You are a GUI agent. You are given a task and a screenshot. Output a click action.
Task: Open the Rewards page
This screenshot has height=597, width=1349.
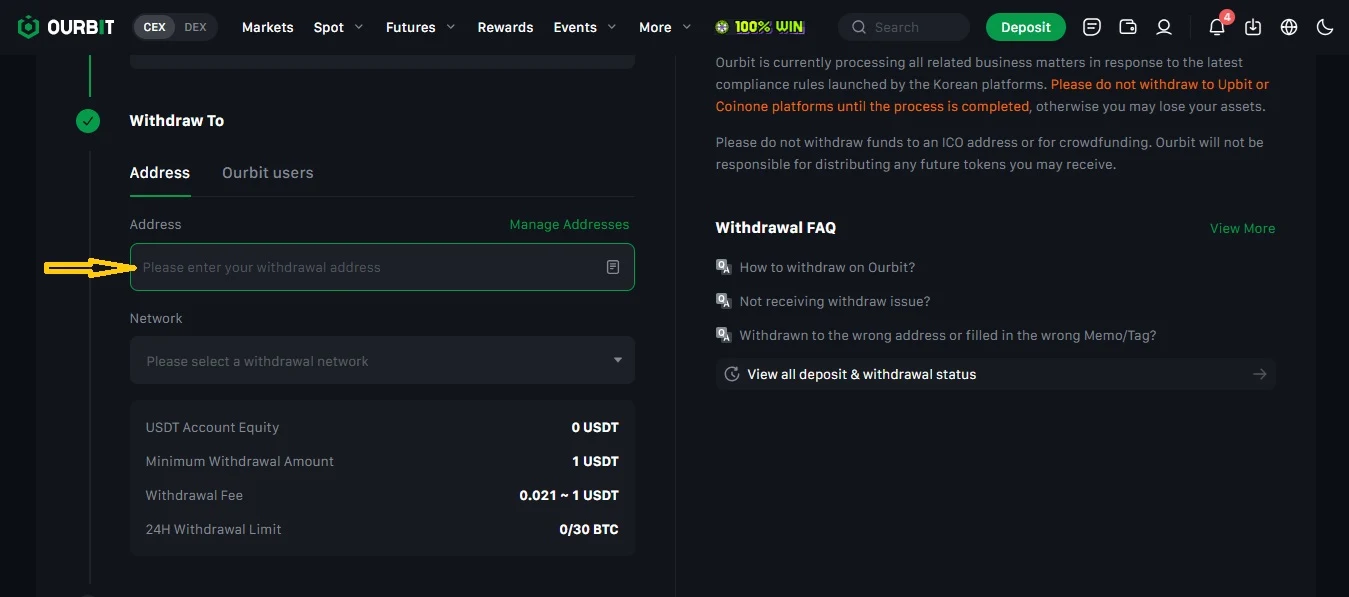(x=505, y=27)
